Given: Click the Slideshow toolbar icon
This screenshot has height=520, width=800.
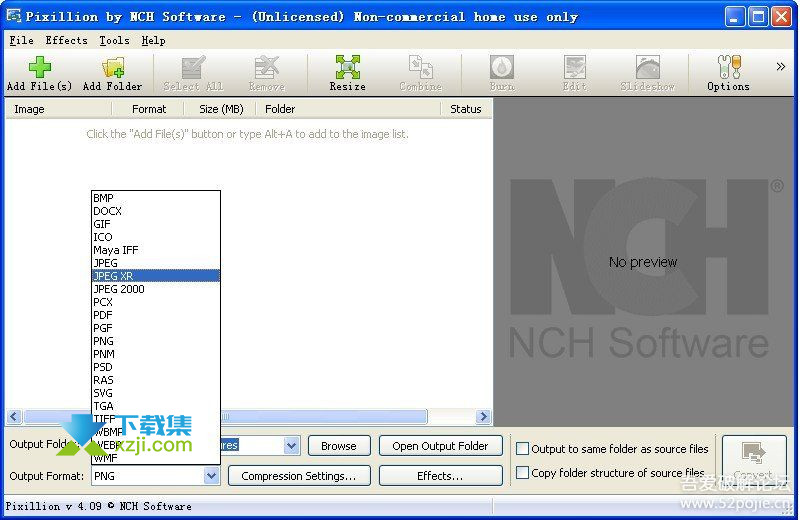Looking at the screenshot, I should [x=647, y=73].
